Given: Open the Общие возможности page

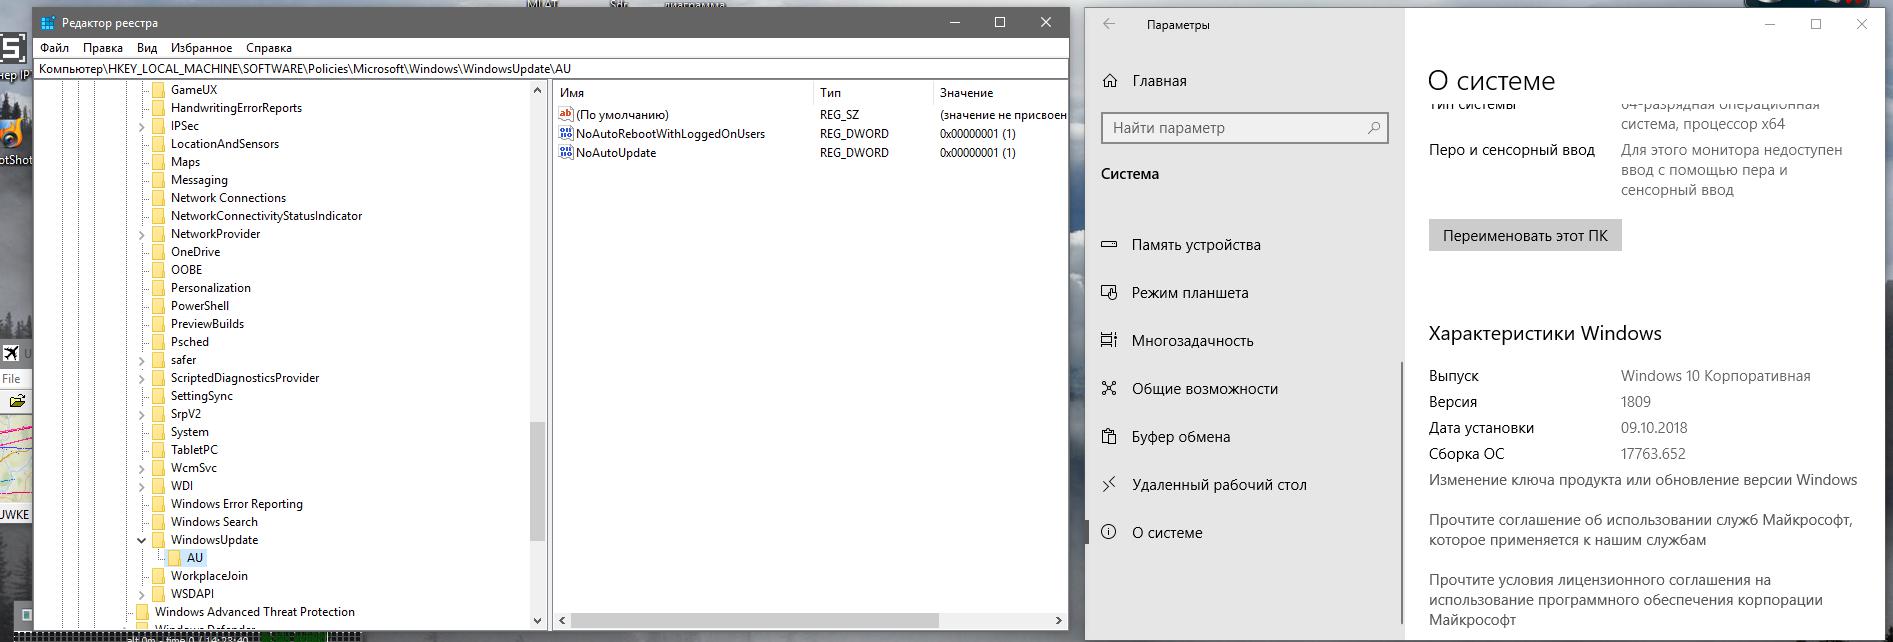Looking at the screenshot, I should 1205,389.
